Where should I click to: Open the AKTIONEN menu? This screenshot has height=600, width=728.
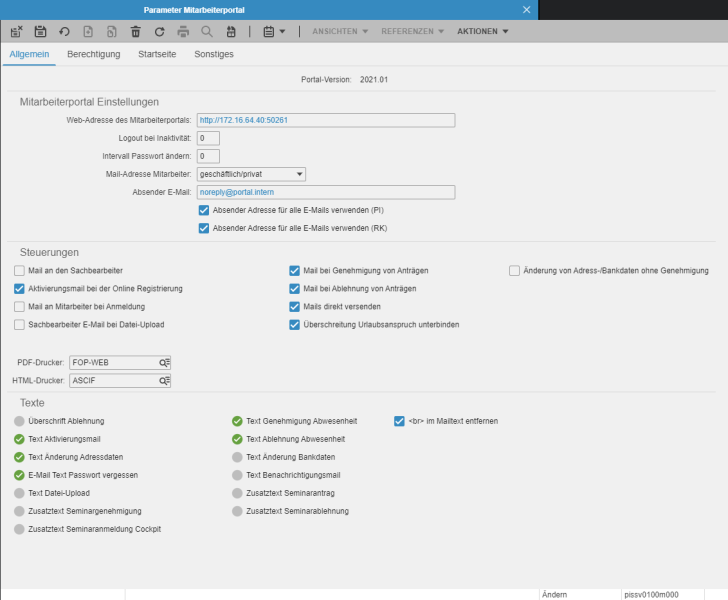(x=482, y=31)
